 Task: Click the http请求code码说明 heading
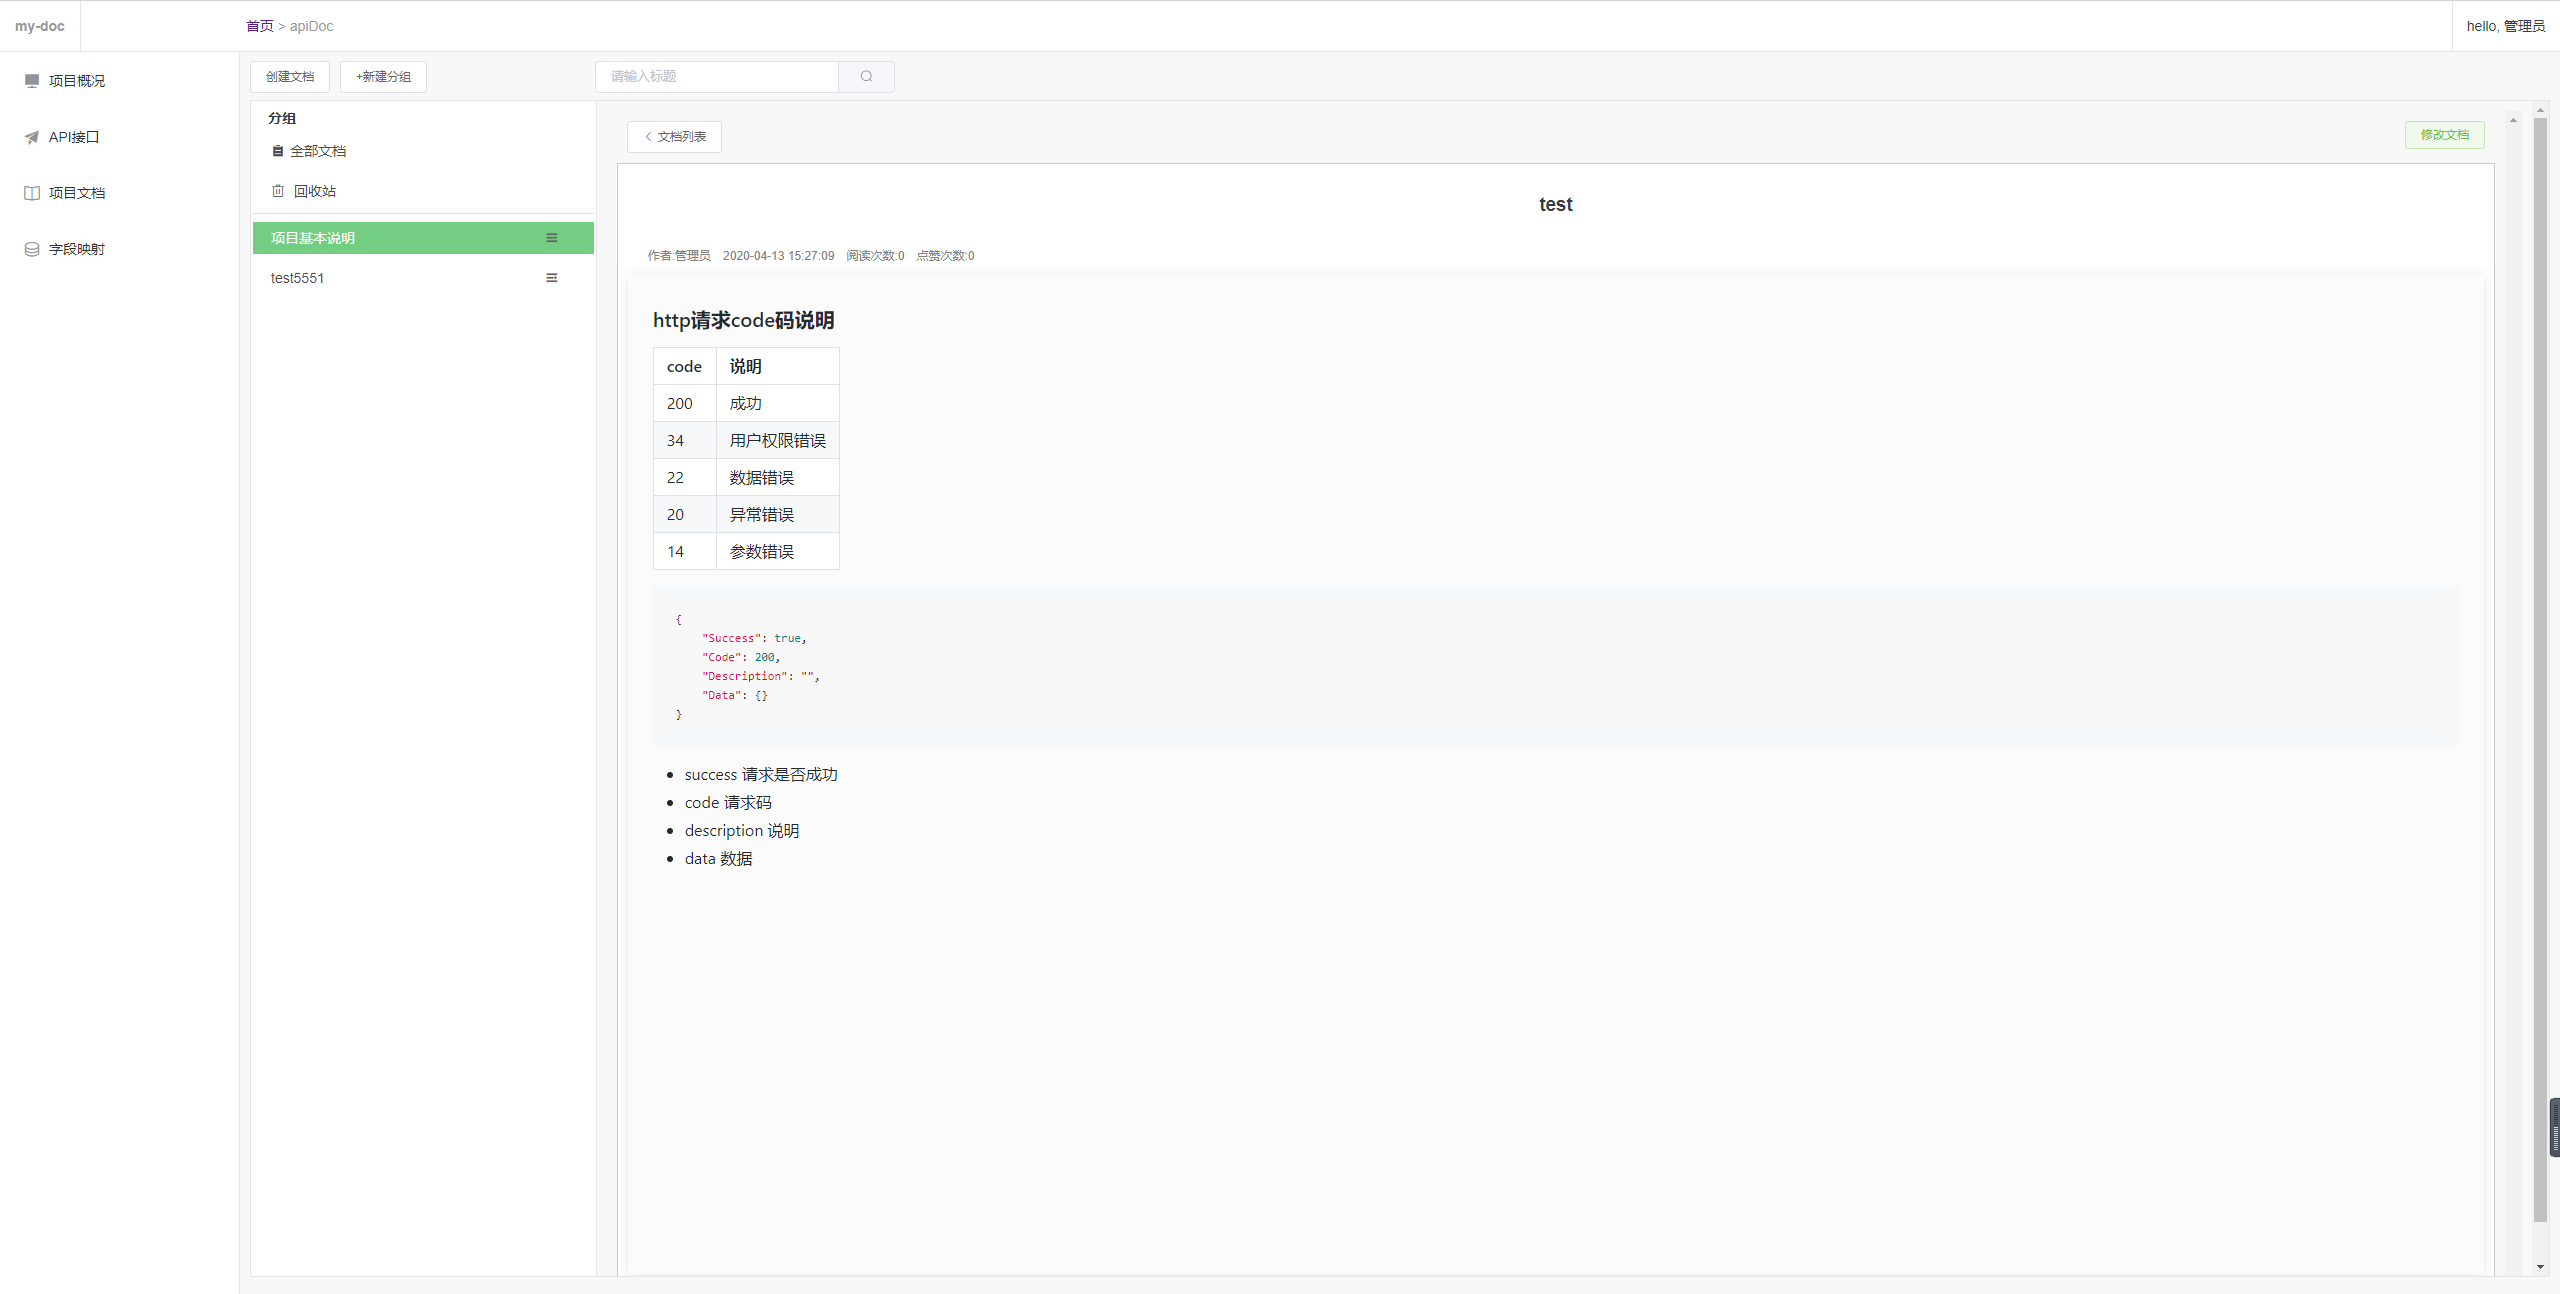click(x=744, y=321)
